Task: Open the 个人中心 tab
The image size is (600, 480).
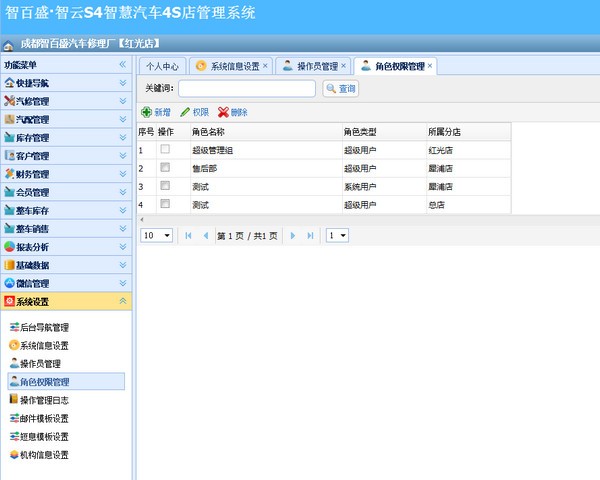Action: tap(162, 66)
